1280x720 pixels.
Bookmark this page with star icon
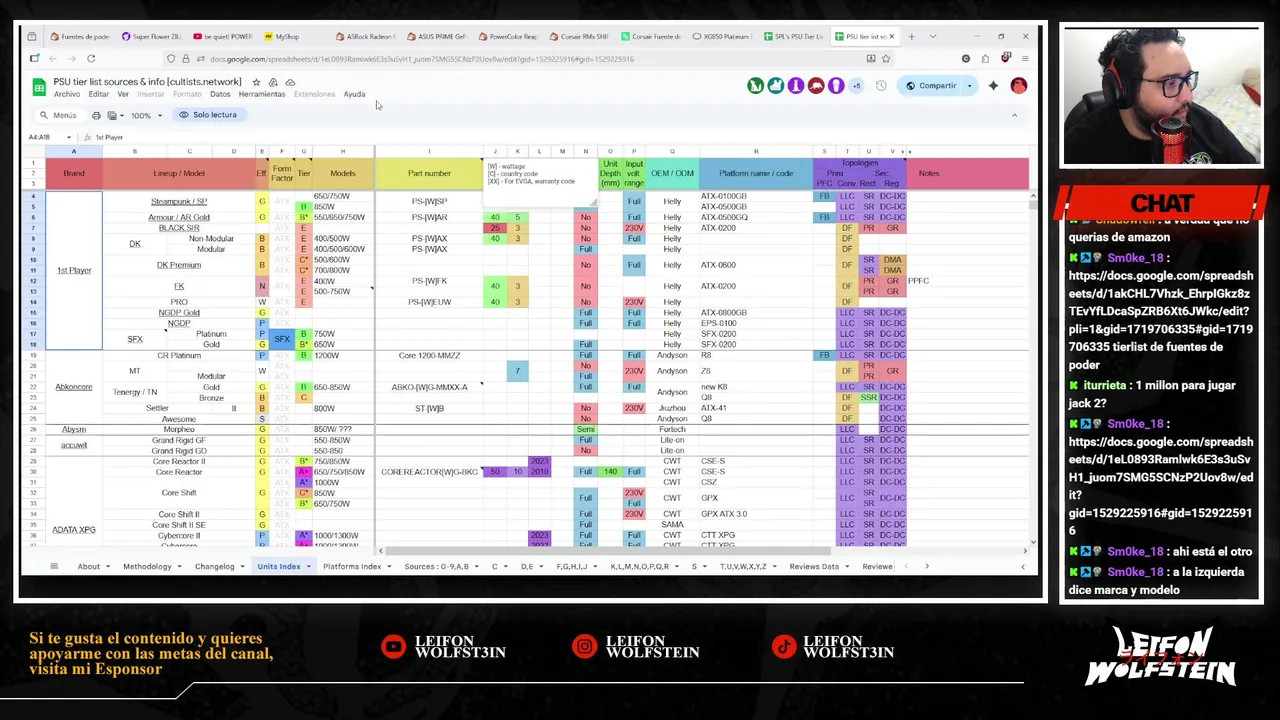tap(888, 59)
